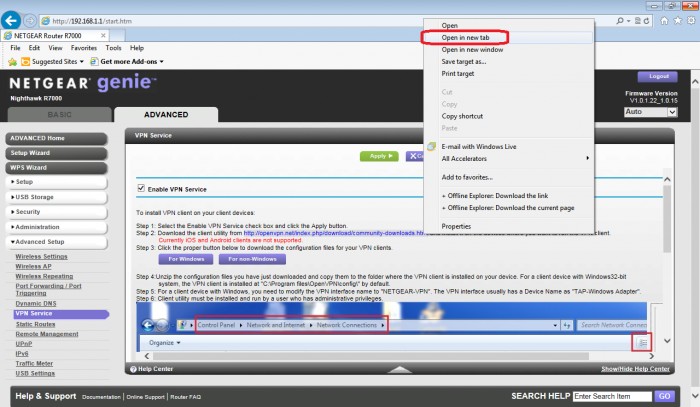700x407 pixels.
Task: Expand the Administration sidebar section
Action: pyautogui.click(x=56, y=227)
